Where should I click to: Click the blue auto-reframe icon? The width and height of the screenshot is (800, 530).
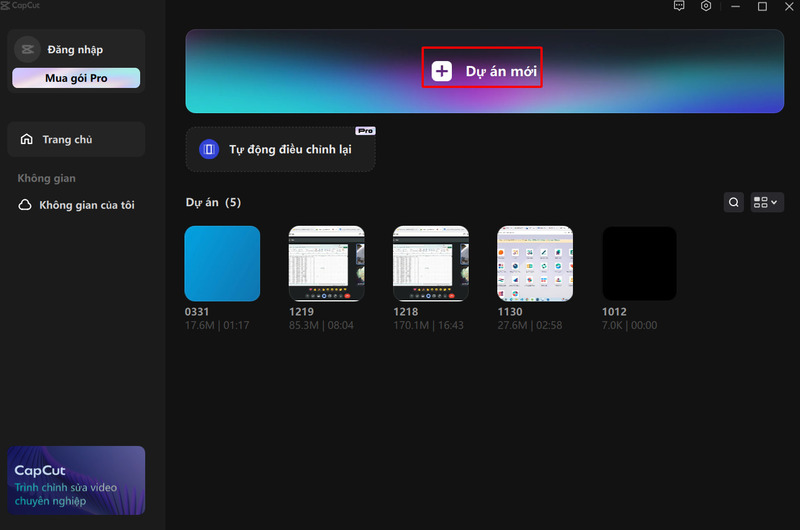pos(209,149)
